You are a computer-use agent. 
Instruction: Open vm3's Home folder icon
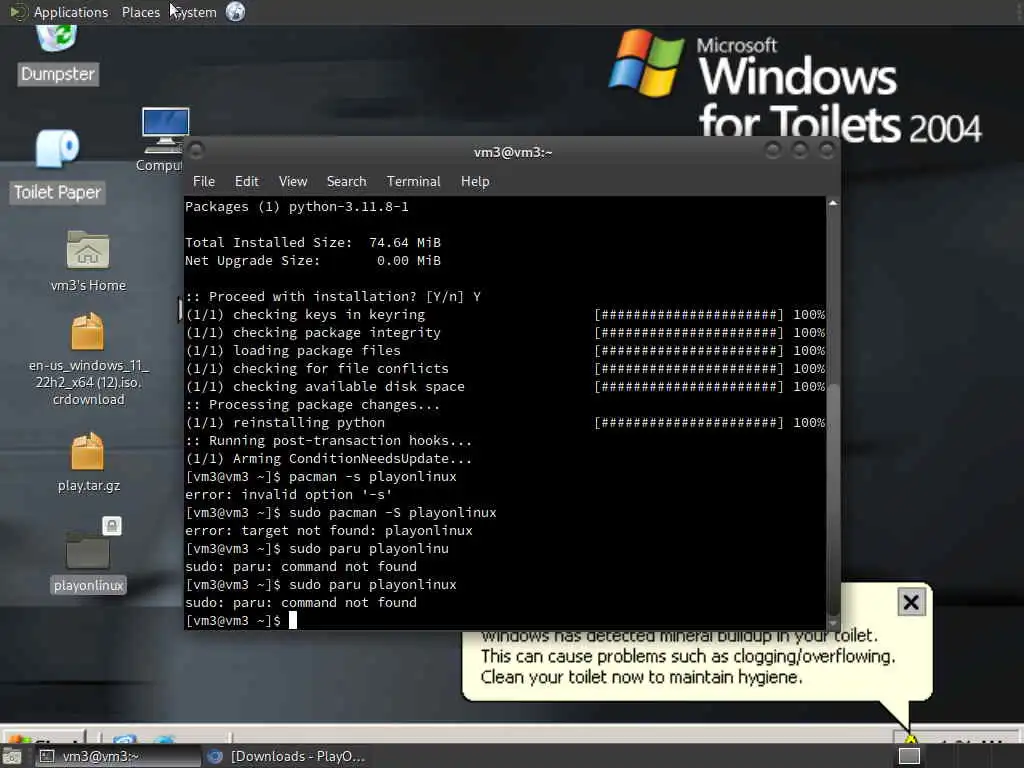(88, 249)
